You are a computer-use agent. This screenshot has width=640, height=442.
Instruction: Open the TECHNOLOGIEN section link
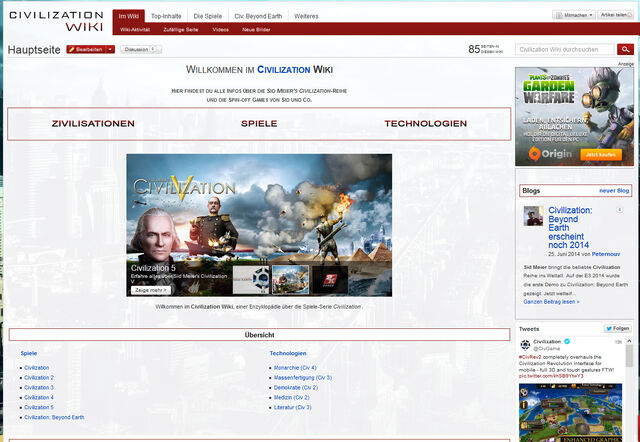click(425, 124)
